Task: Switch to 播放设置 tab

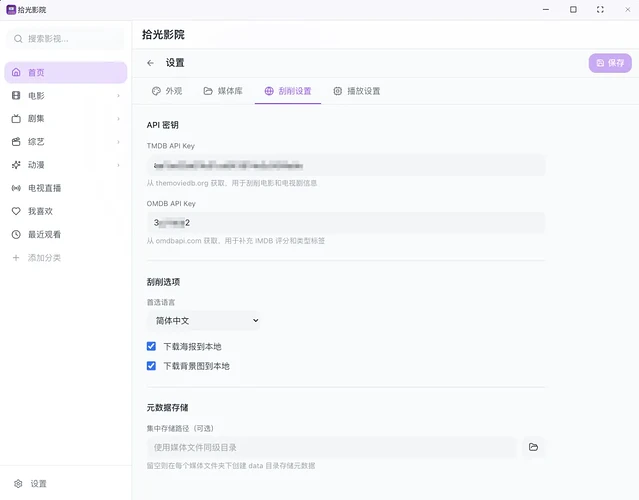Action: pyautogui.click(x=356, y=91)
